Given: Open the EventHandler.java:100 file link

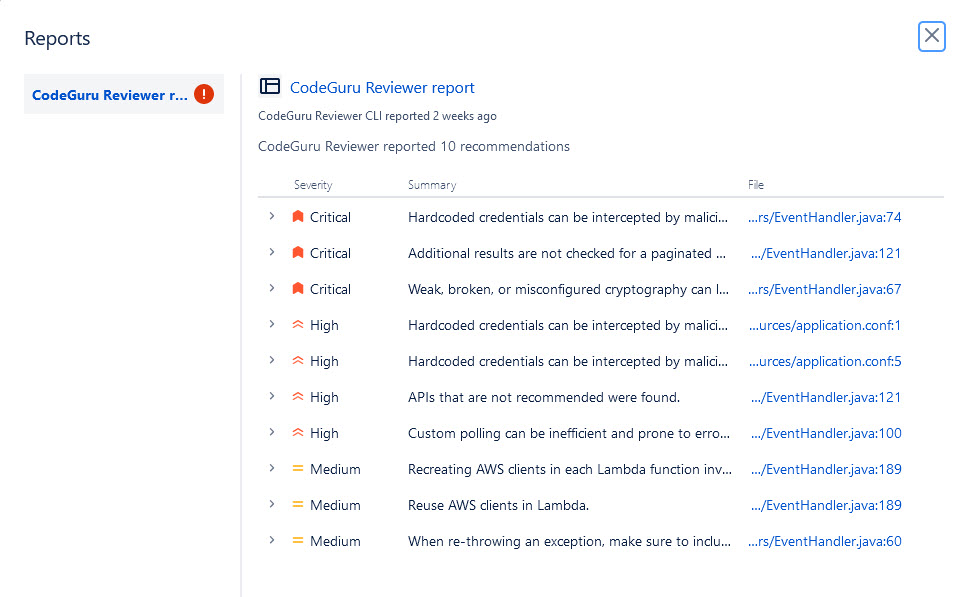Looking at the screenshot, I should click(x=826, y=433).
